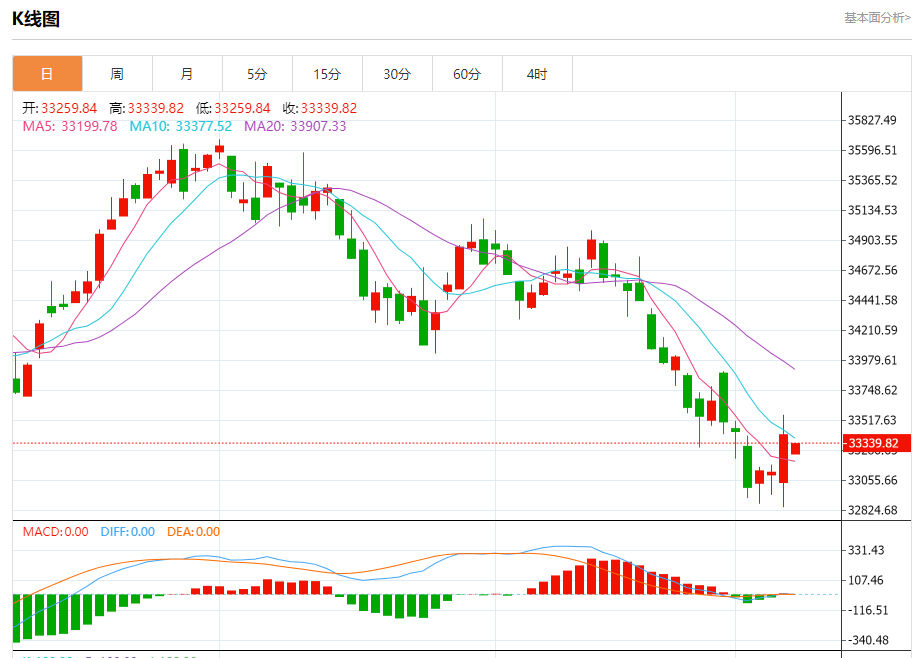This screenshot has height=658, width=919.
Task: Click the MA5: 33199.78 indicator label
Action: 70,127
